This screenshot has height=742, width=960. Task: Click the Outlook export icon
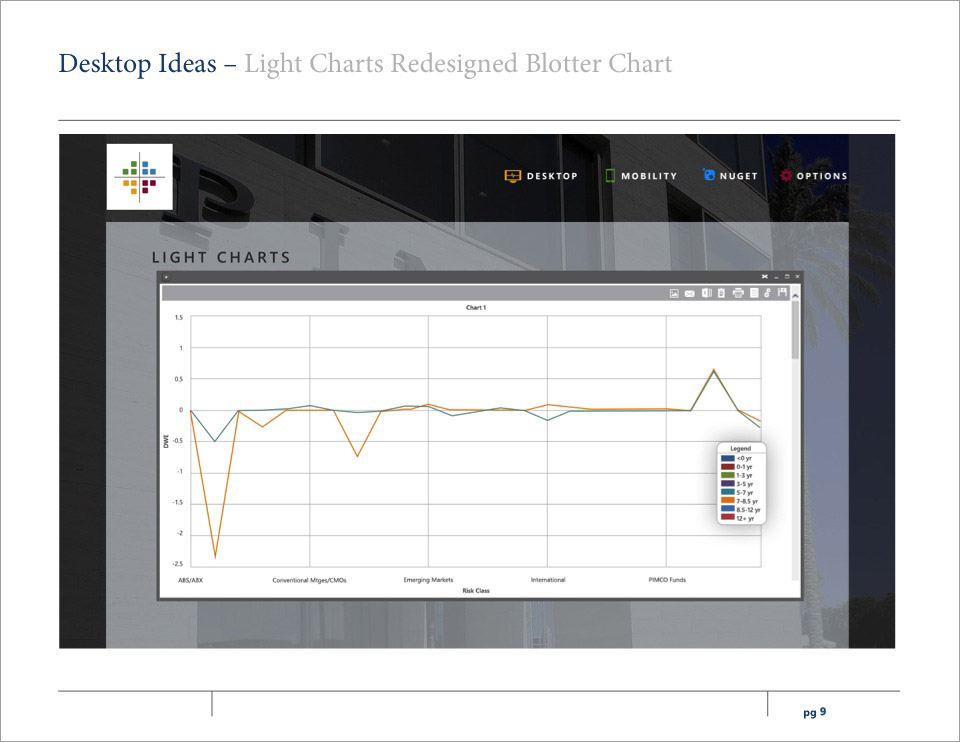point(706,293)
